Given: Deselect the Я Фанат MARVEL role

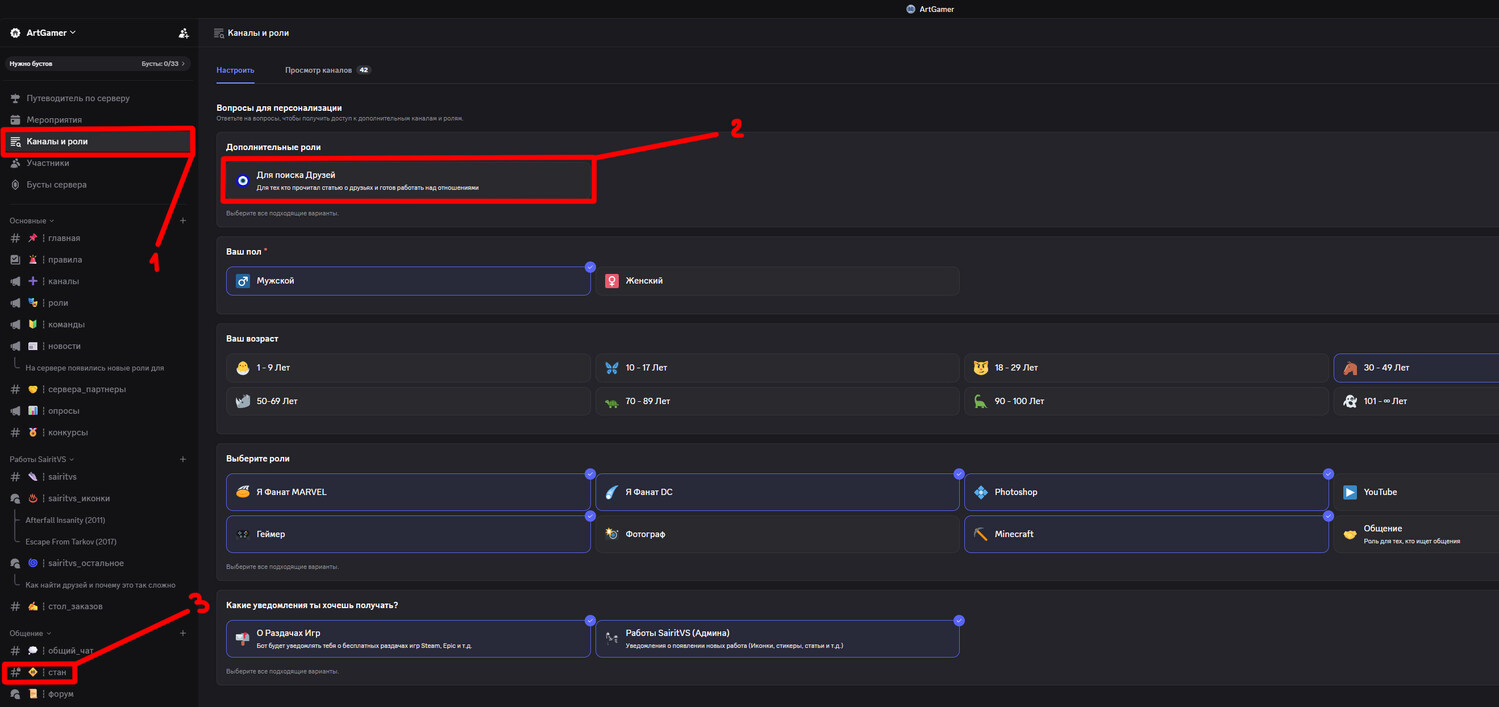Looking at the screenshot, I should click(408, 492).
